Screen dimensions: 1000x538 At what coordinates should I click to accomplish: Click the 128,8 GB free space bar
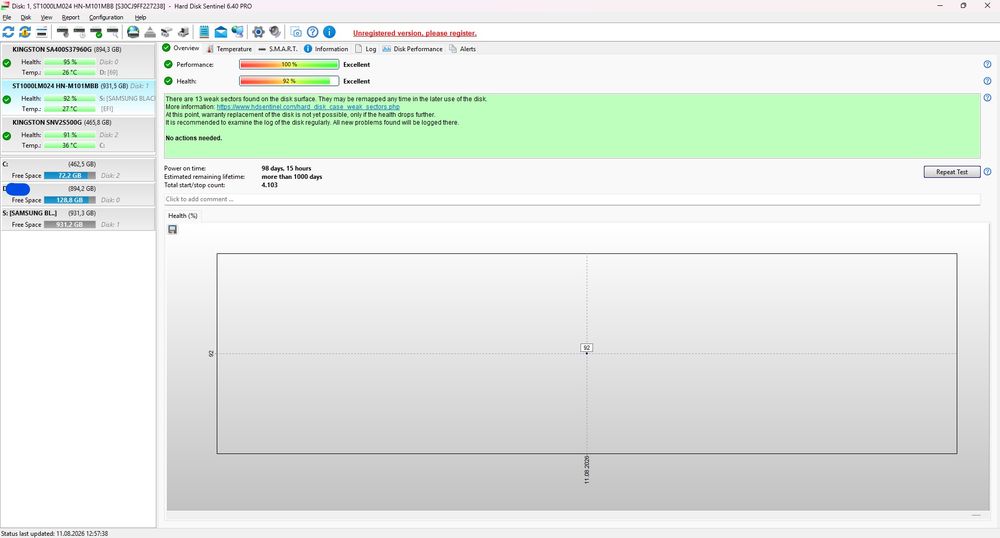click(70, 200)
